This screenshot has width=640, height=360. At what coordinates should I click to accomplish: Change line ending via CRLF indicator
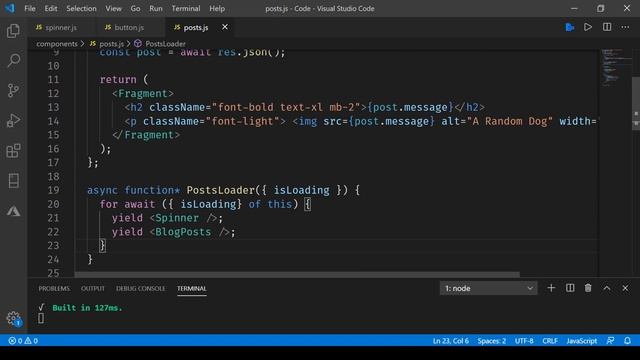pyautogui.click(x=550, y=340)
